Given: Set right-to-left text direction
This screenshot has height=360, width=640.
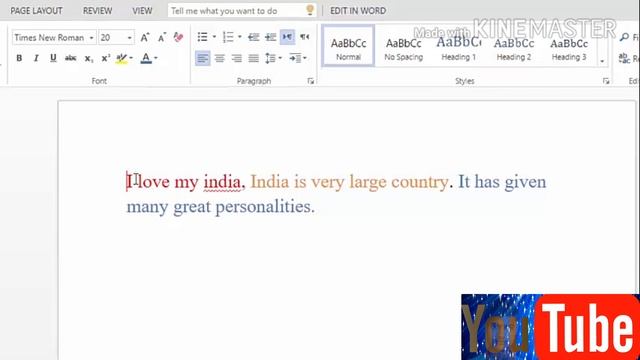Looking at the screenshot, I should click(304, 37).
